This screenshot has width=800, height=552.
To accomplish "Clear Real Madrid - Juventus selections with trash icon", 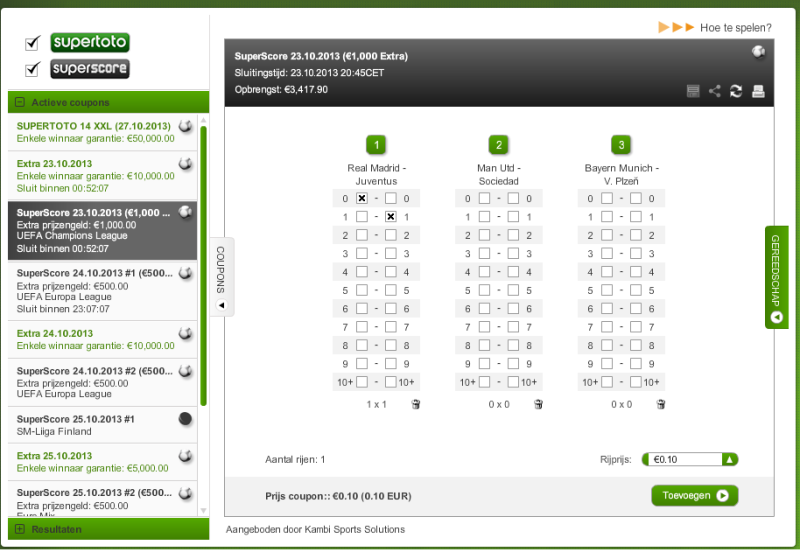I will pos(416,404).
